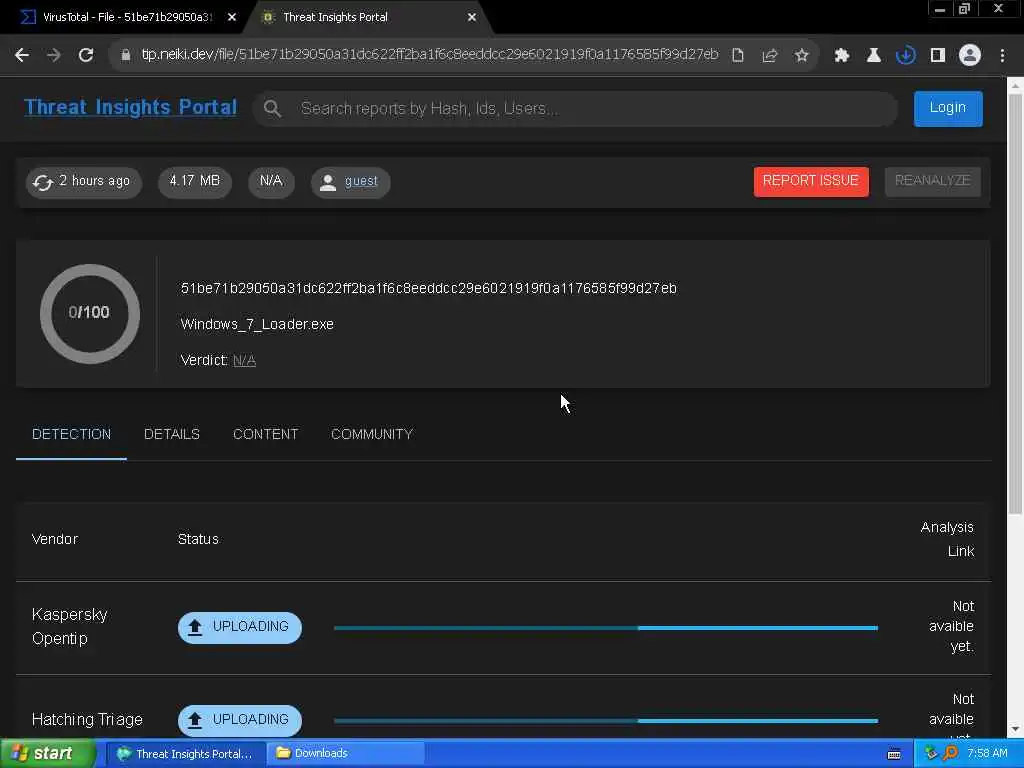Open the Downloads folder taskbar item
This screenshot has width=1024, height=768.
click(346, 754)
